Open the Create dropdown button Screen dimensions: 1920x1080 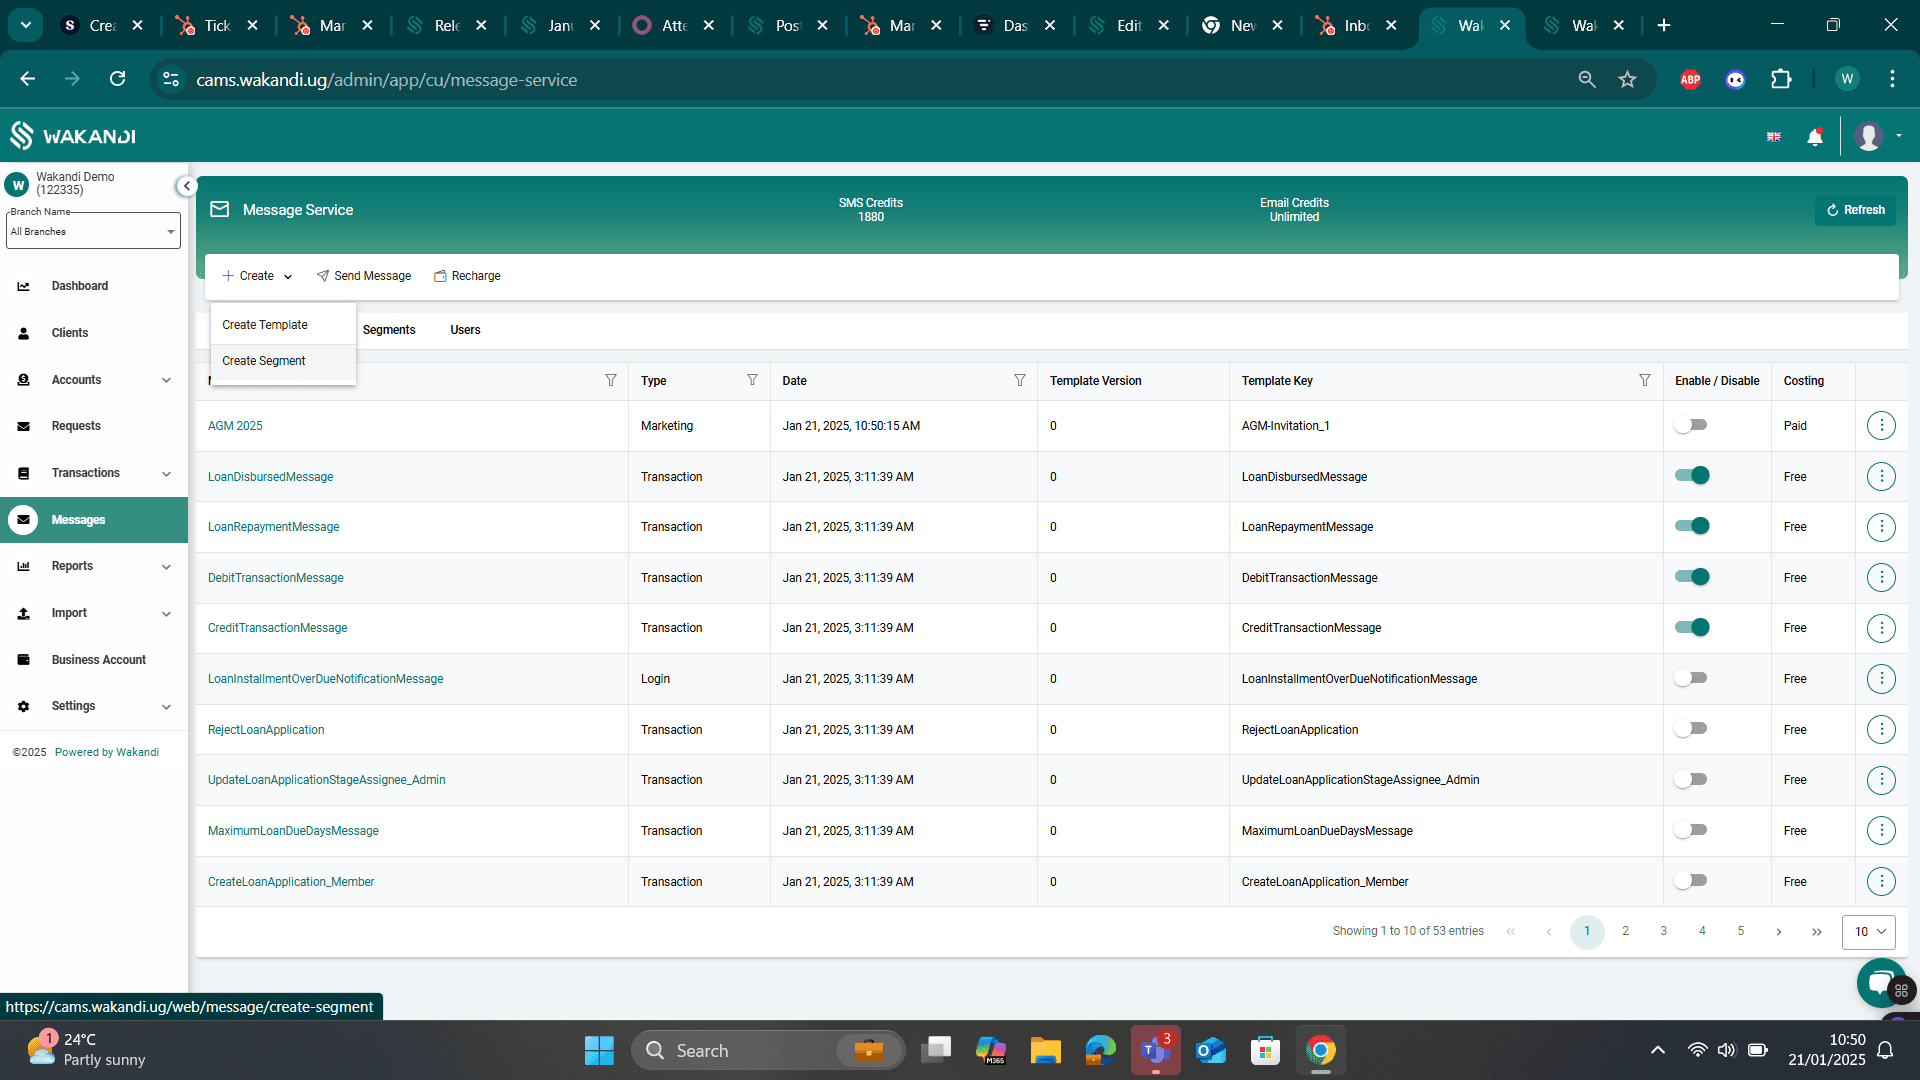pyautogui.click(x=257, y=276)
